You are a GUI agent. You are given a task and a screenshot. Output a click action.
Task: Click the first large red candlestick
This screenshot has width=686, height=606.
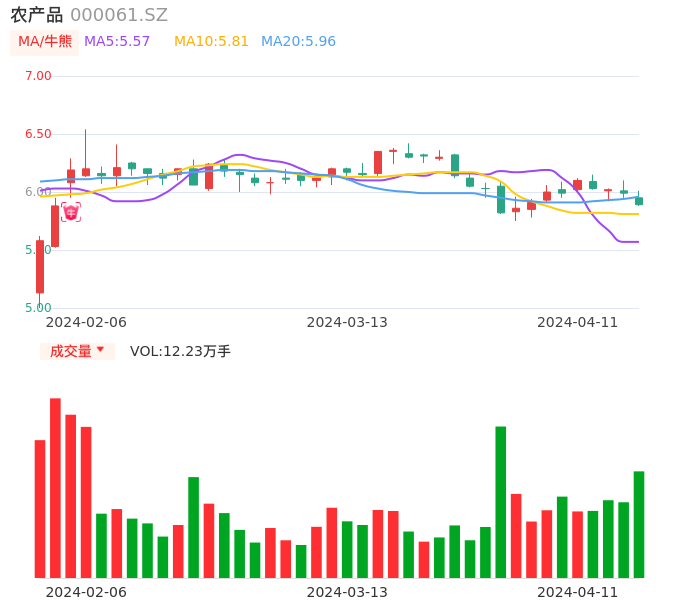point(40,266)
